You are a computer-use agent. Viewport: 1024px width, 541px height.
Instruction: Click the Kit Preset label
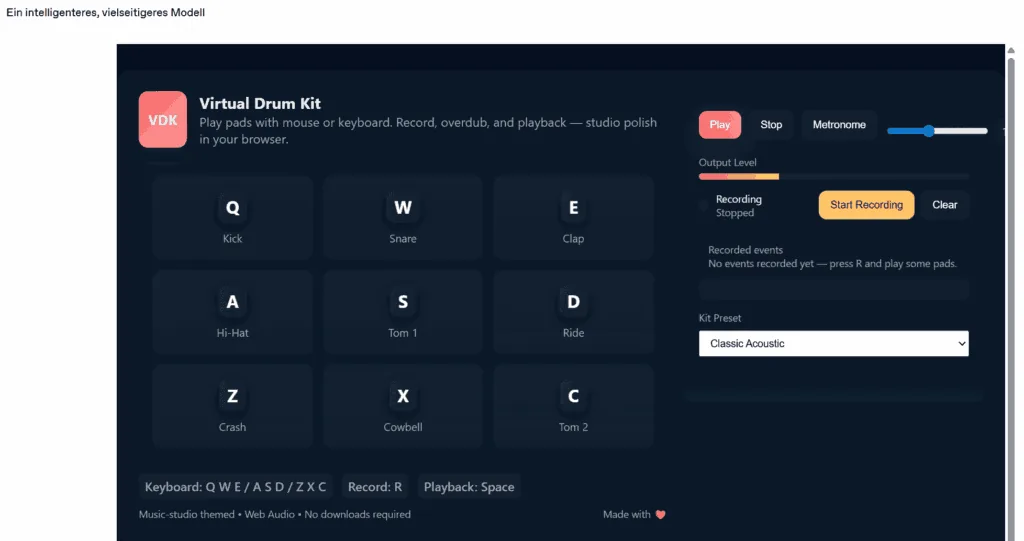click(x=720, y=318)
